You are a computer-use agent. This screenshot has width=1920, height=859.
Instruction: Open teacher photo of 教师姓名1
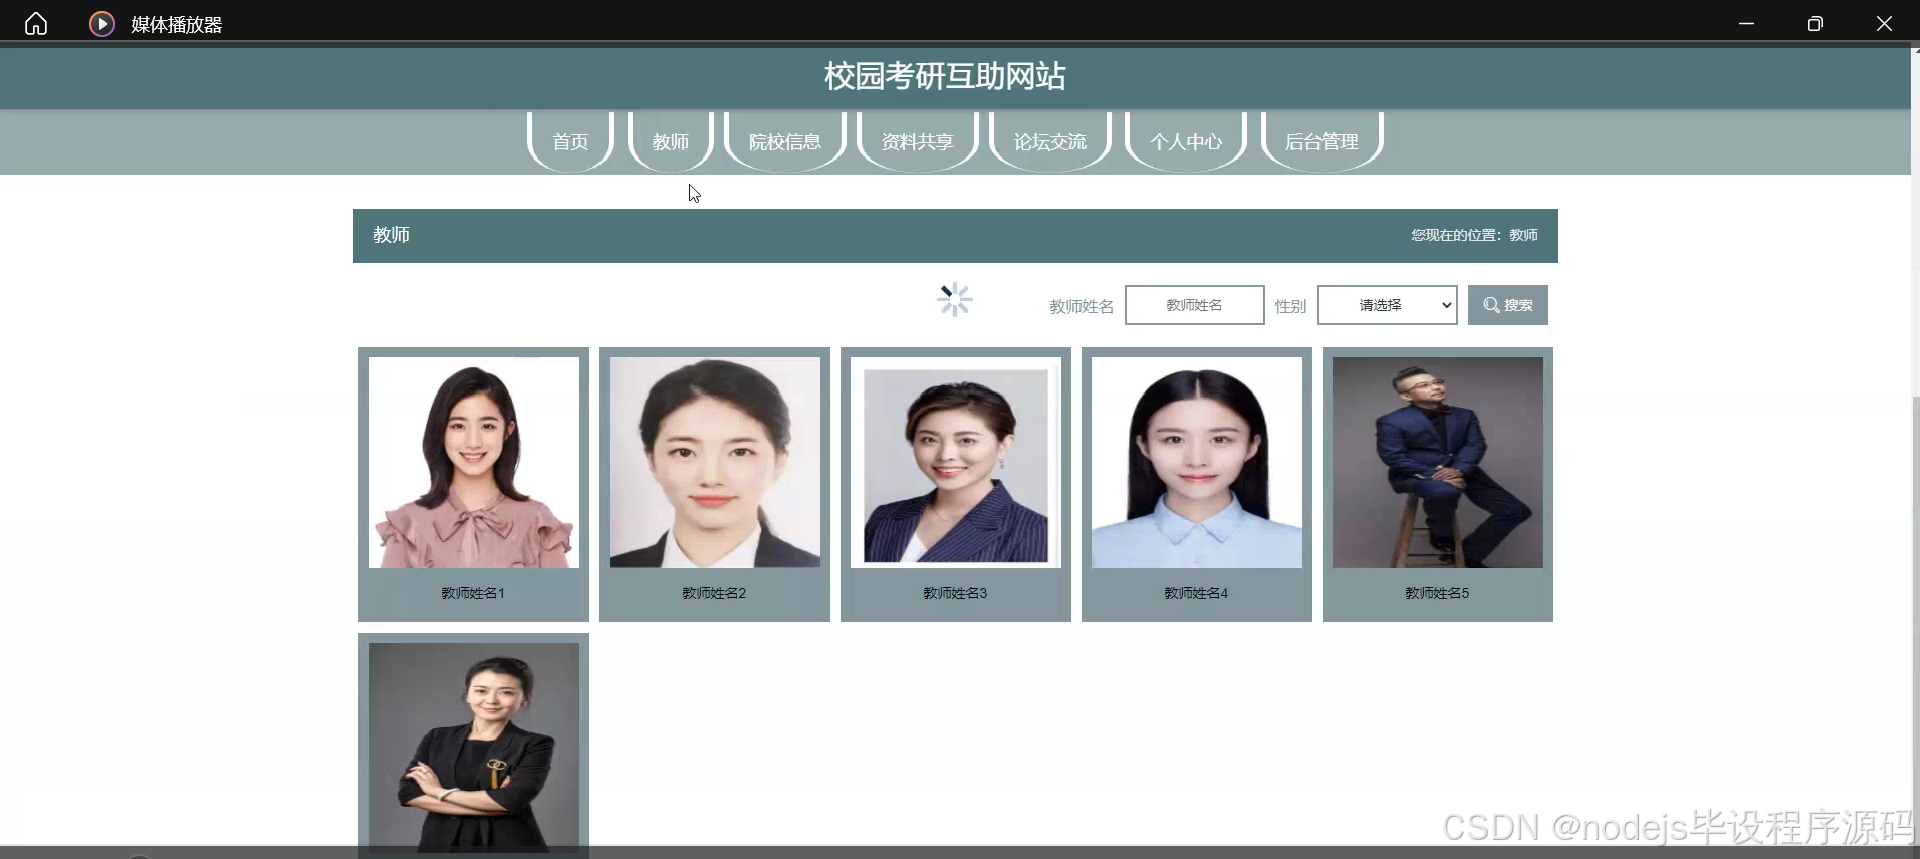[x=474, y=462]
